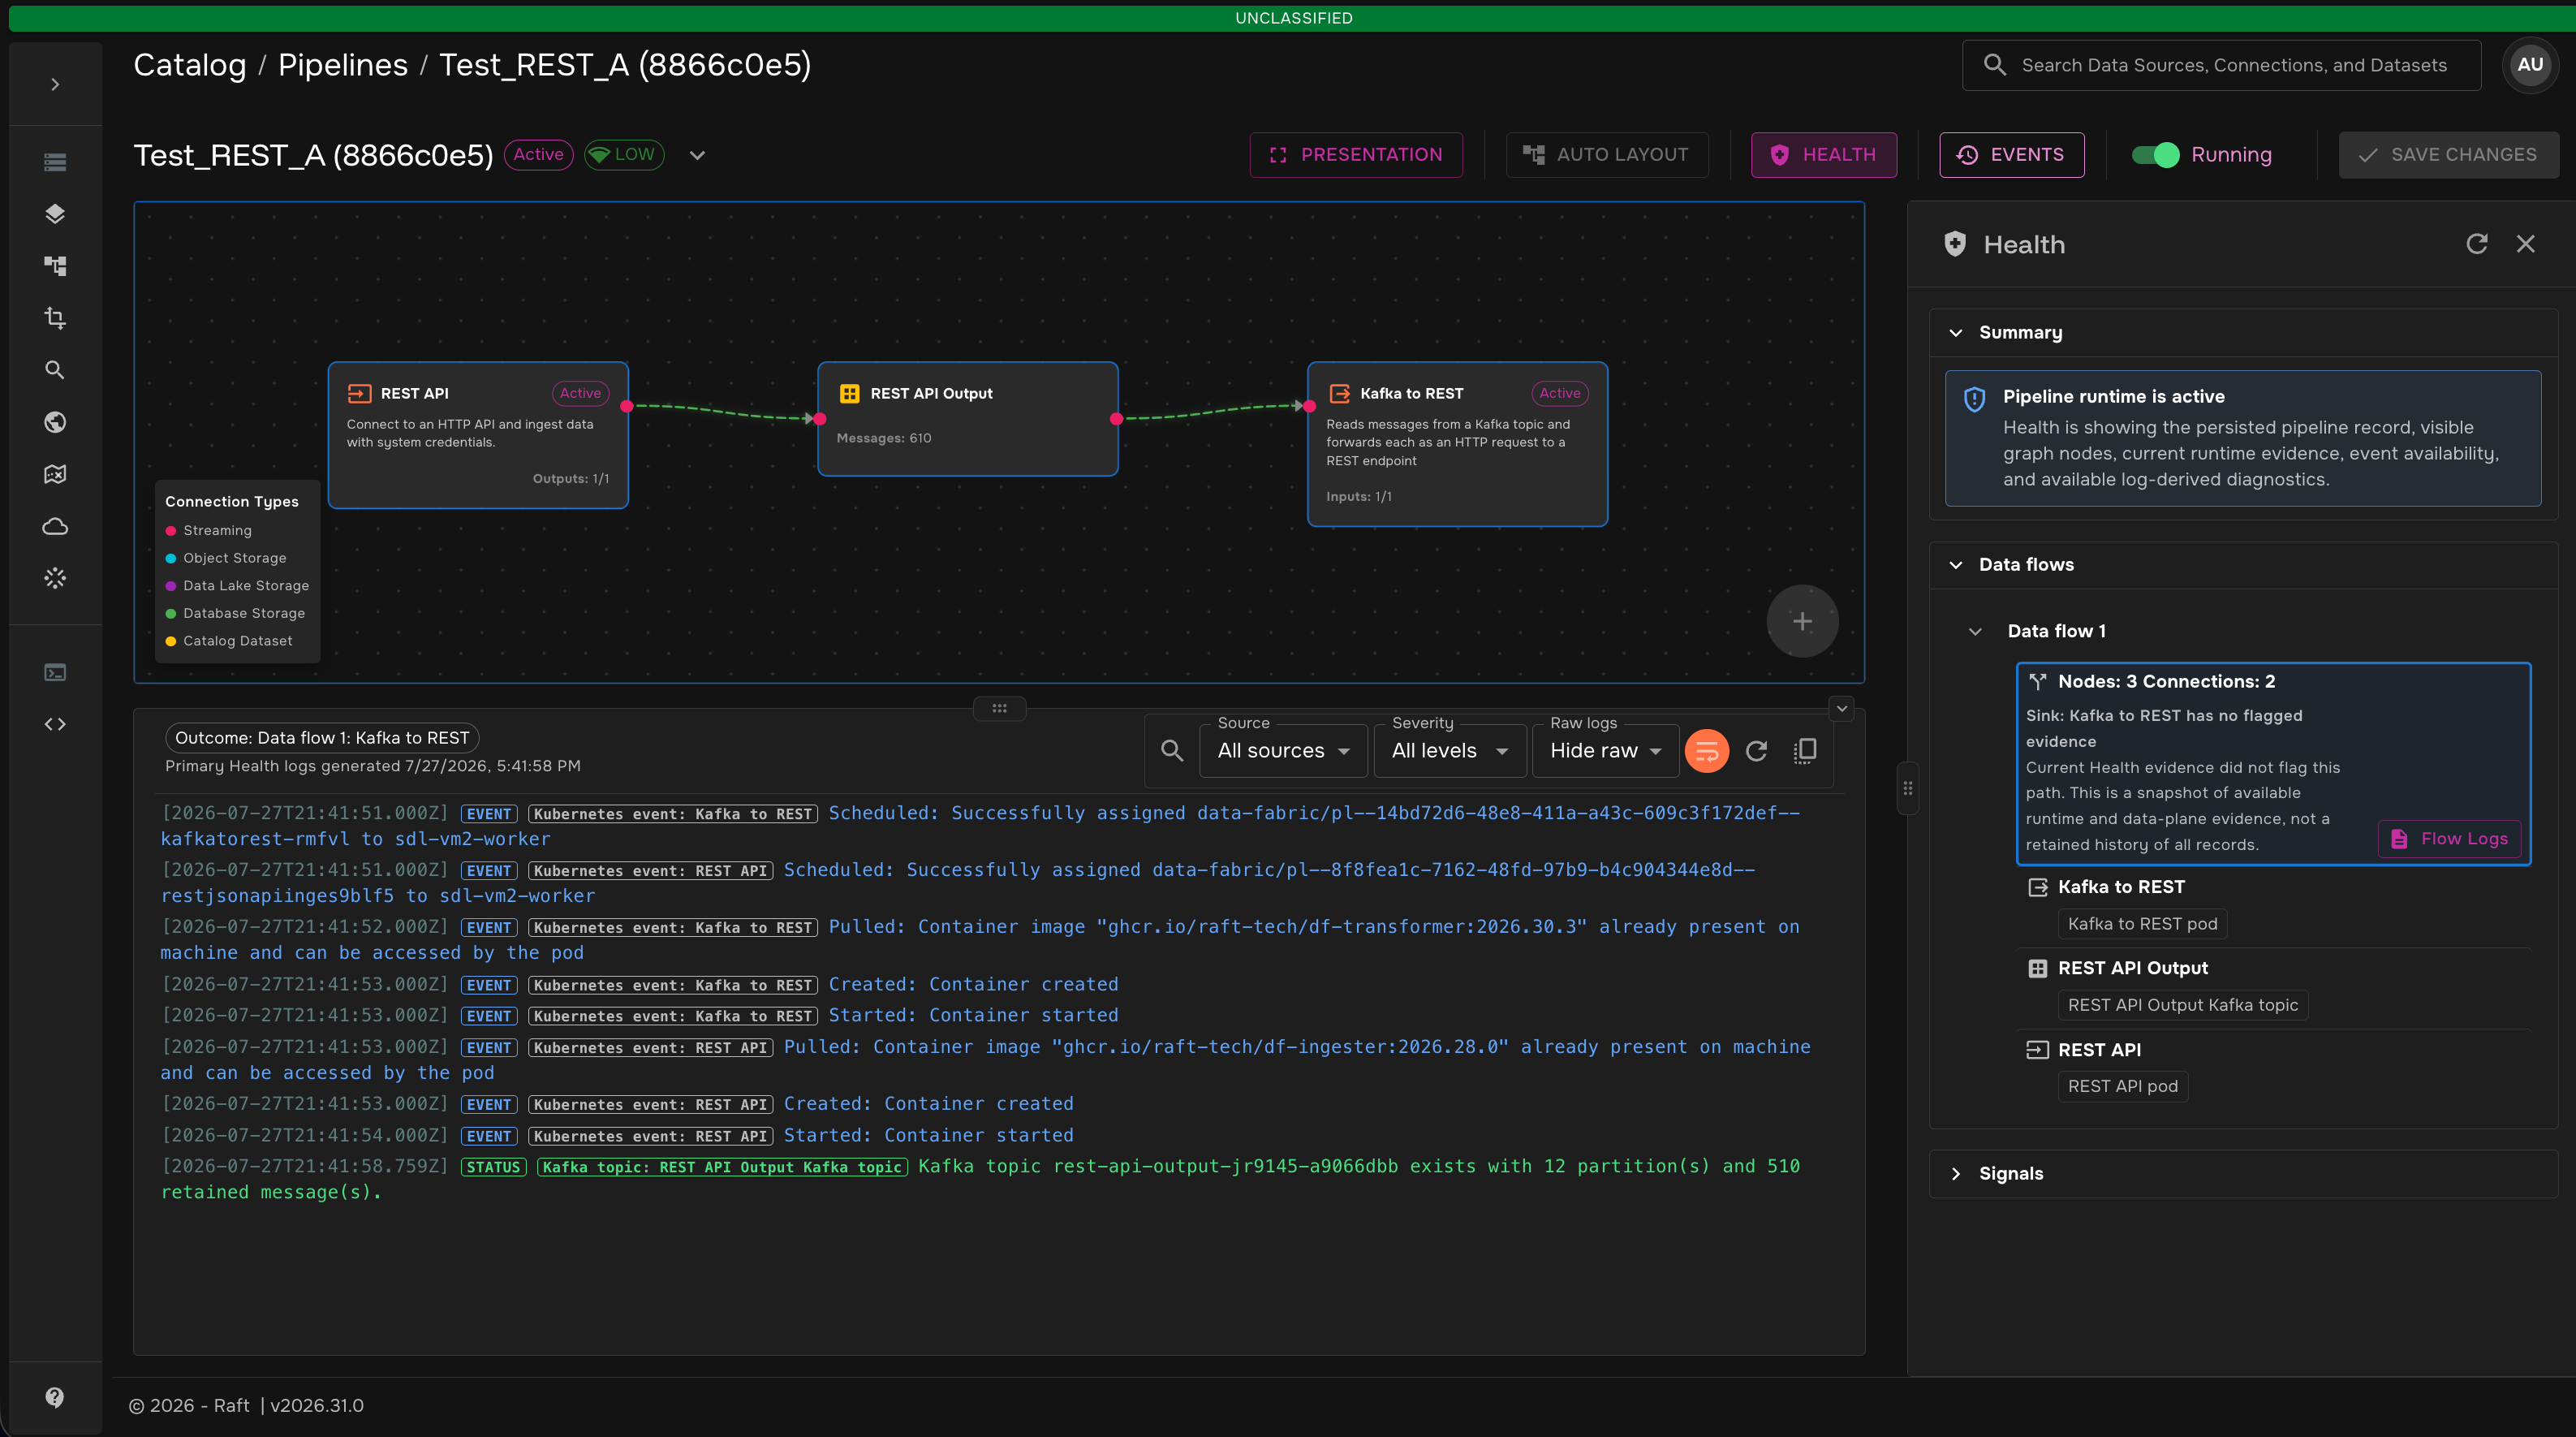
Task: Click the STATUS tag in the last log line
Action: [493, 1167]
